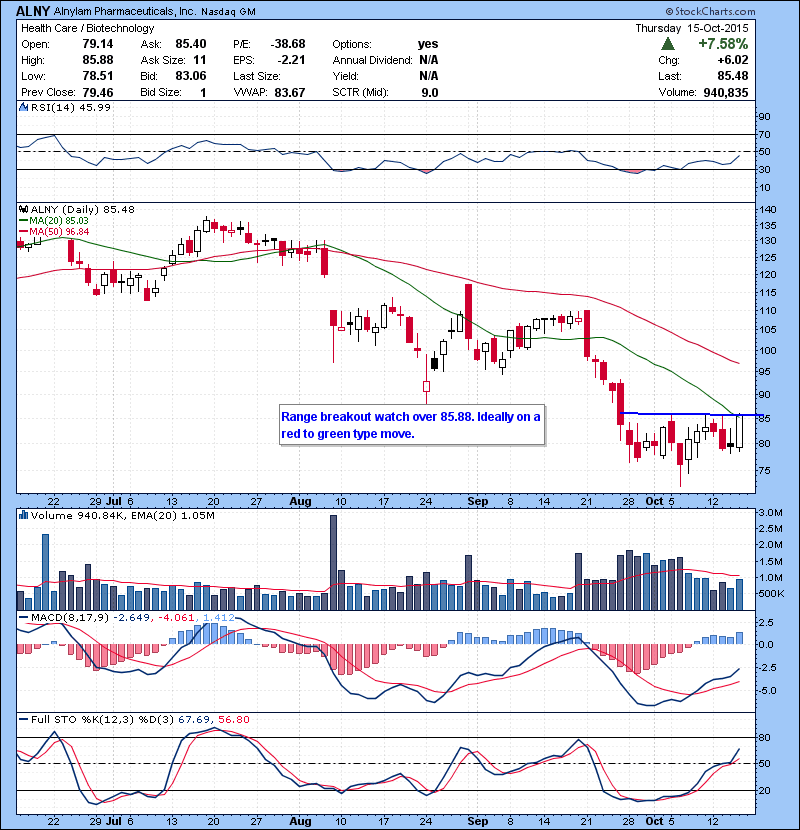Click the ALNY (Daily) 85.48 chart label
Screen dimensions: 800x830
pos(83,209)
